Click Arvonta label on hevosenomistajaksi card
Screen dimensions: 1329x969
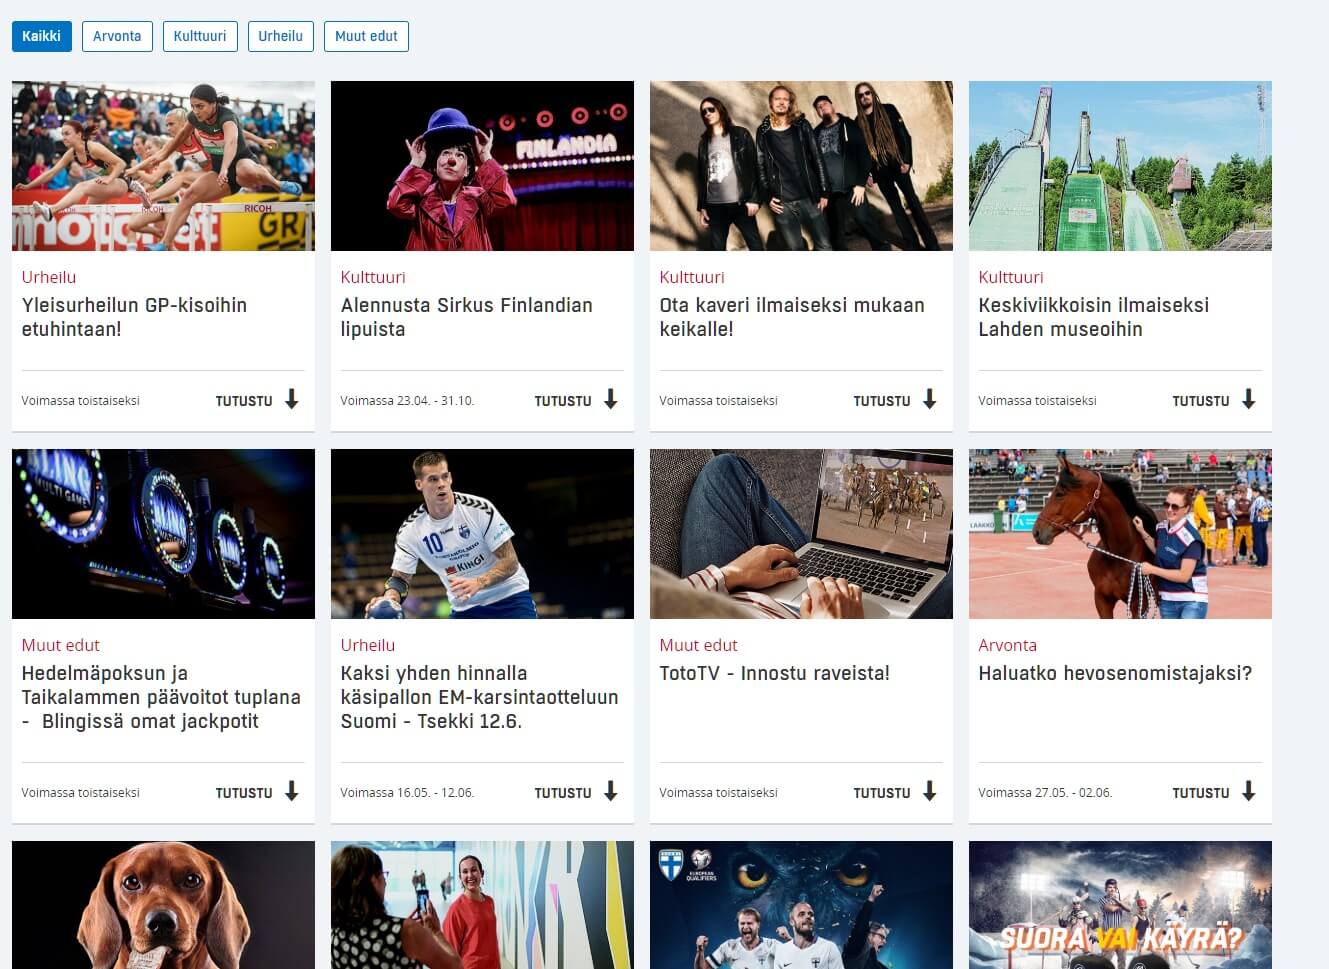(x=1008, y=645)
